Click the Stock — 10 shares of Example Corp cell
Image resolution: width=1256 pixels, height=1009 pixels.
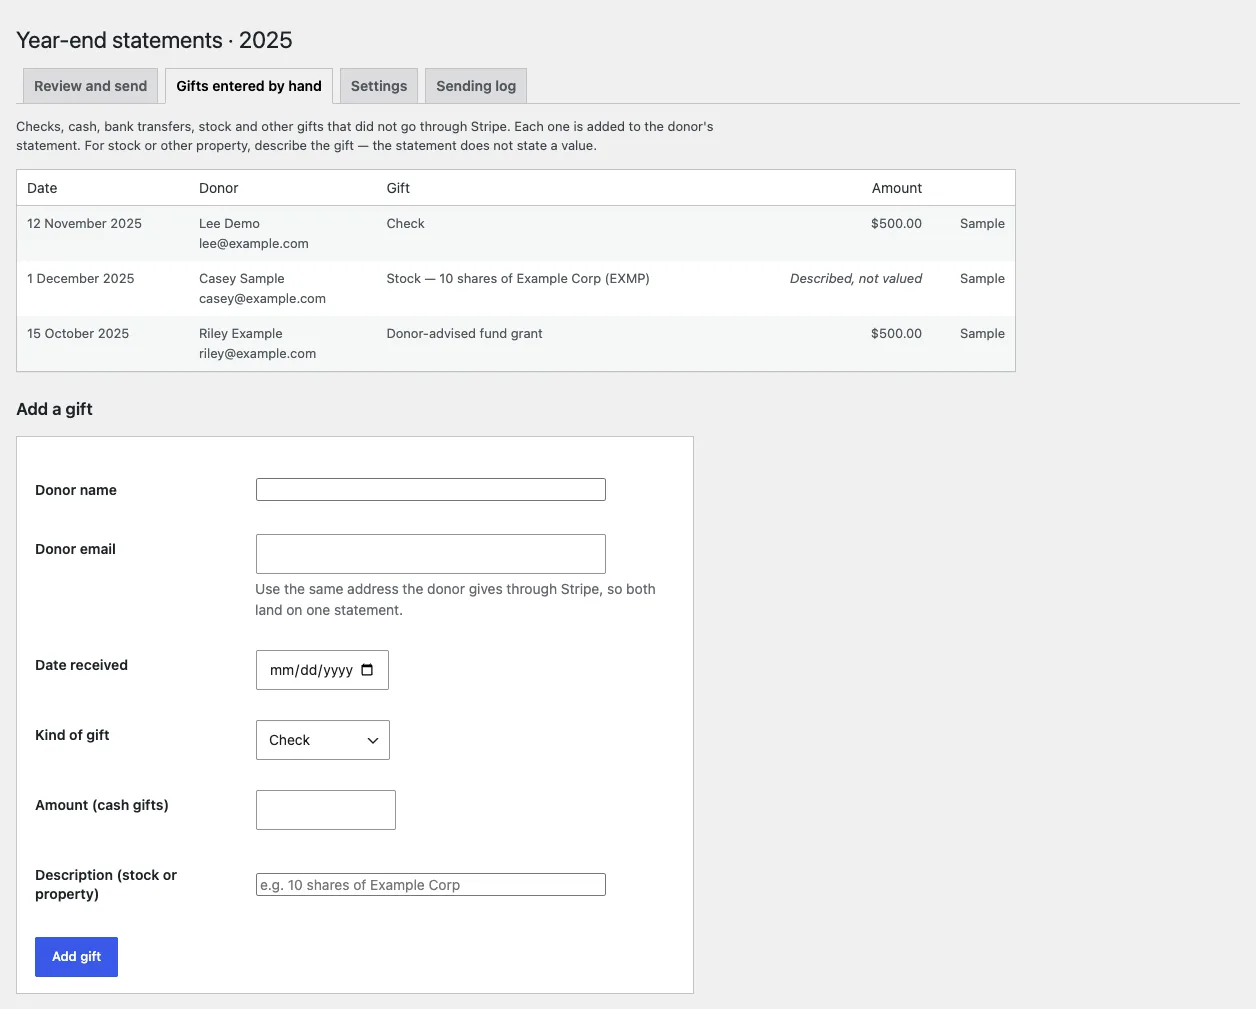pyautogui.click(x=518, y=279)
